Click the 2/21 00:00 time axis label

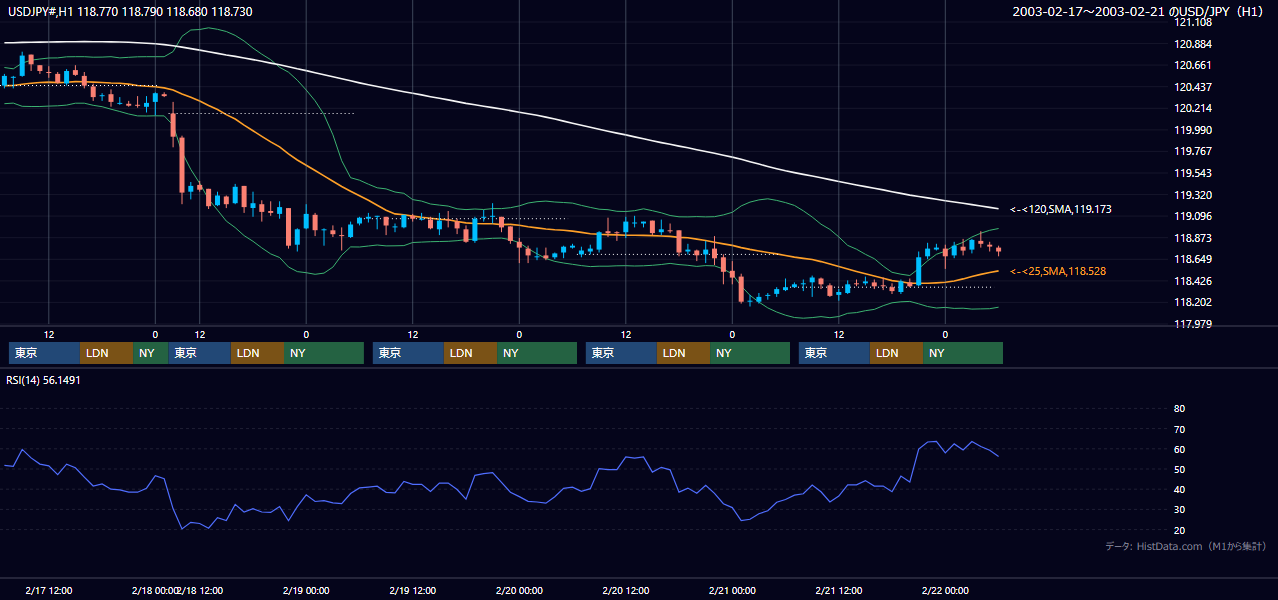click(732, 591)
